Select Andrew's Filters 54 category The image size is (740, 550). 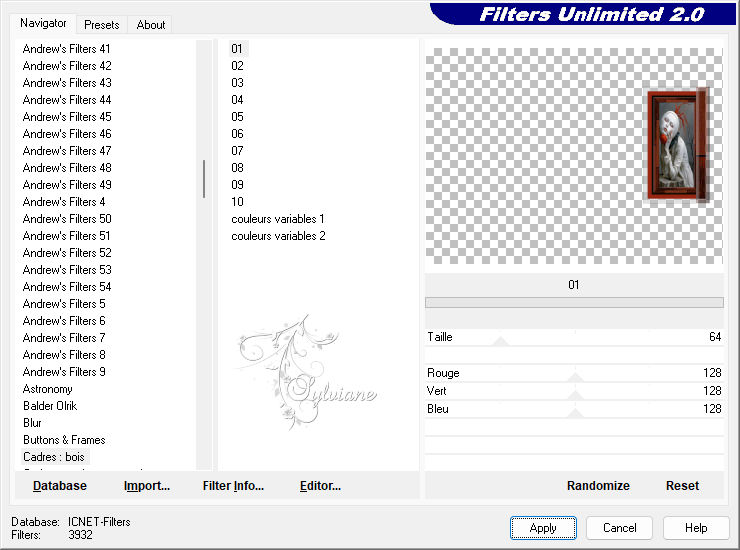pyautogui.click(x=67, y=287)
